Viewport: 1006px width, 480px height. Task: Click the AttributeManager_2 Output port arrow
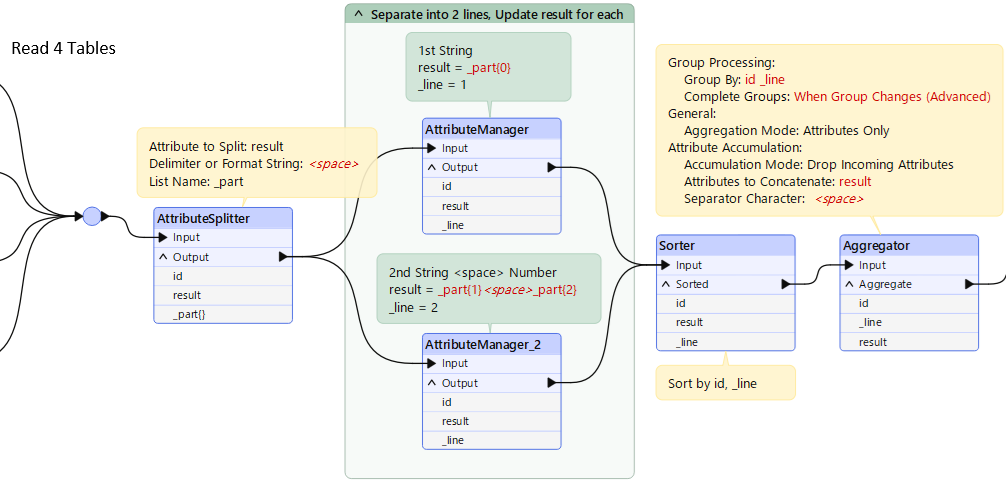(552, 383)
